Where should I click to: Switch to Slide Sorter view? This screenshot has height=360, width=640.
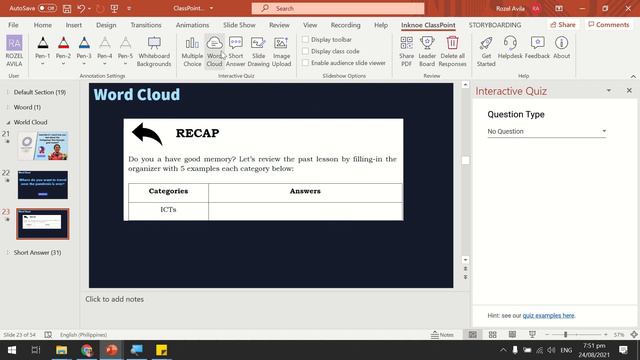492,335
